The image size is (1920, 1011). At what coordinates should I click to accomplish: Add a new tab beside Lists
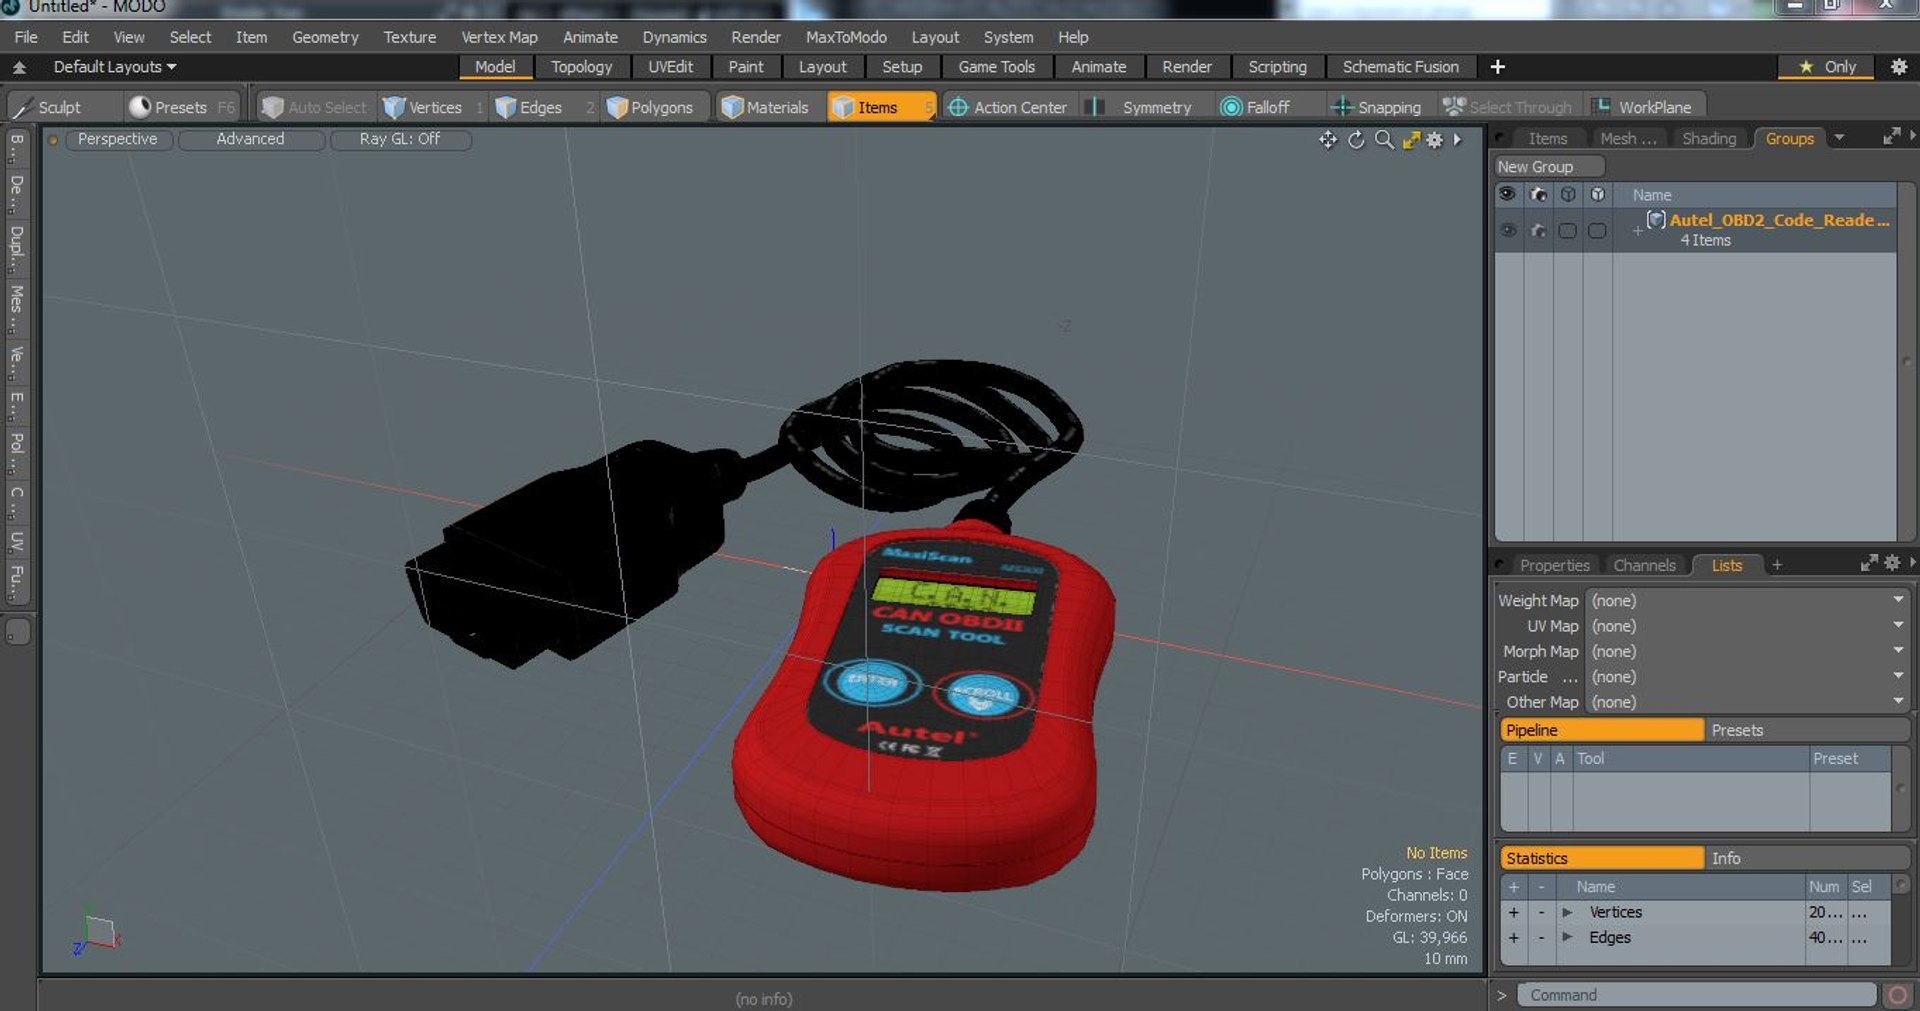click(1777, 565)
